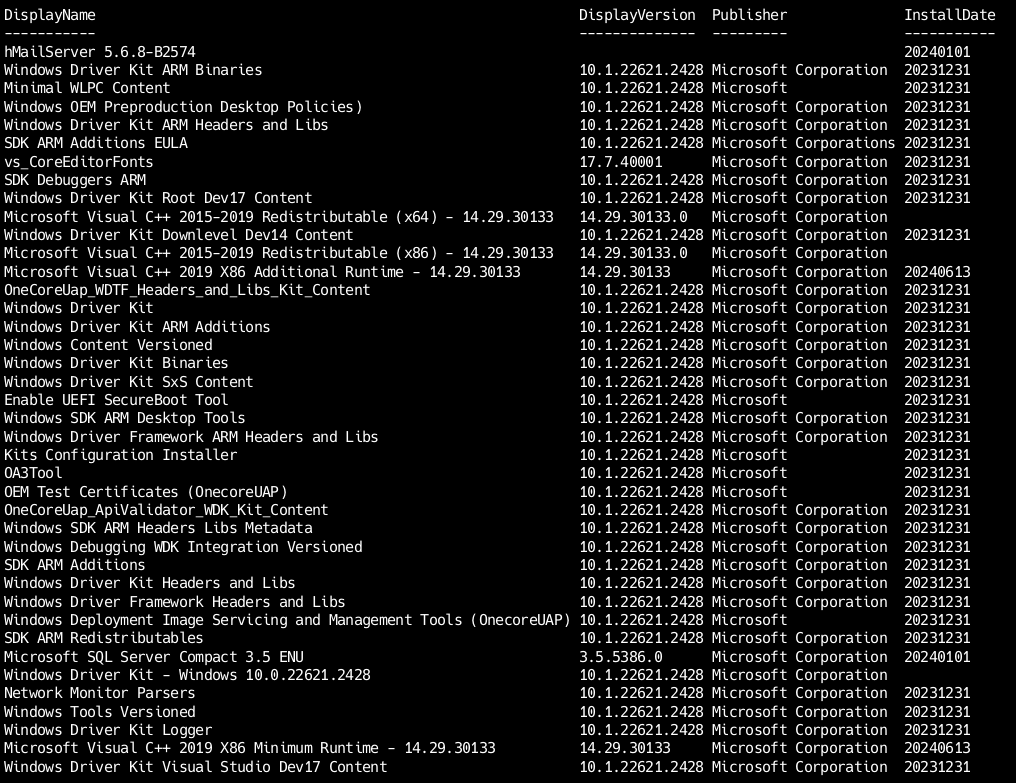This screenshot has width=1016, height=783.
Task: Click the DisplayName column header
Action: [50, 15]
